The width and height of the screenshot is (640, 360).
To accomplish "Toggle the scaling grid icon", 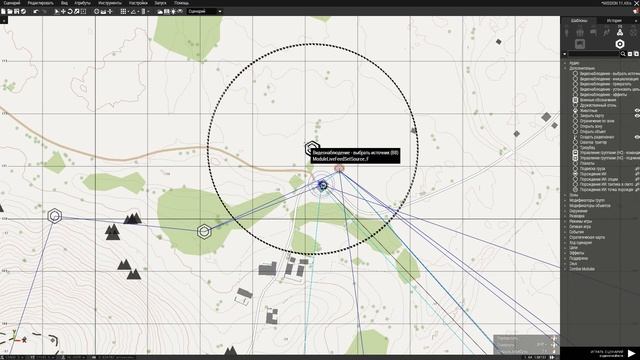I will [143, 11].
